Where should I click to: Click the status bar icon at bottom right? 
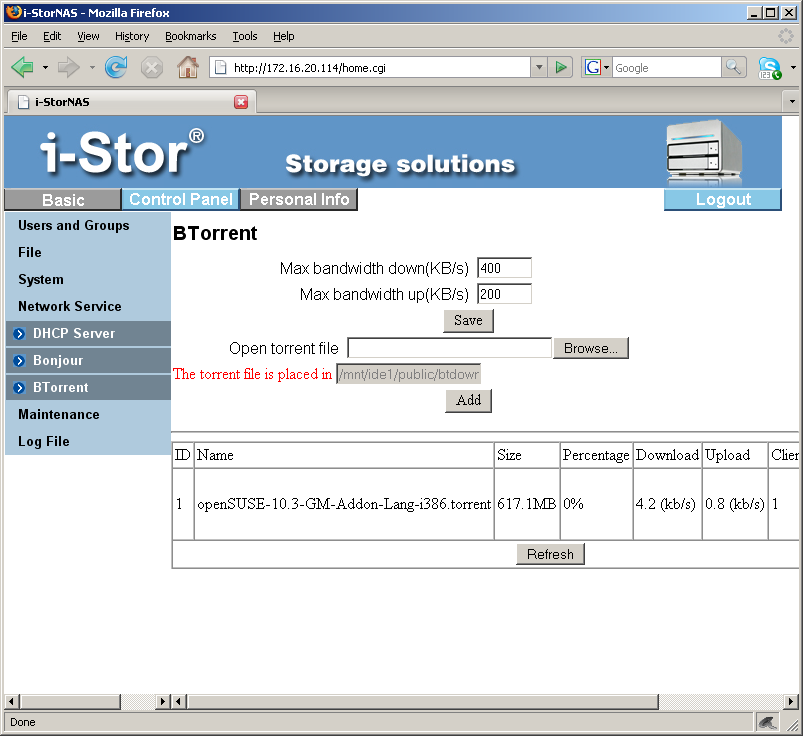(x=767, y=722)
